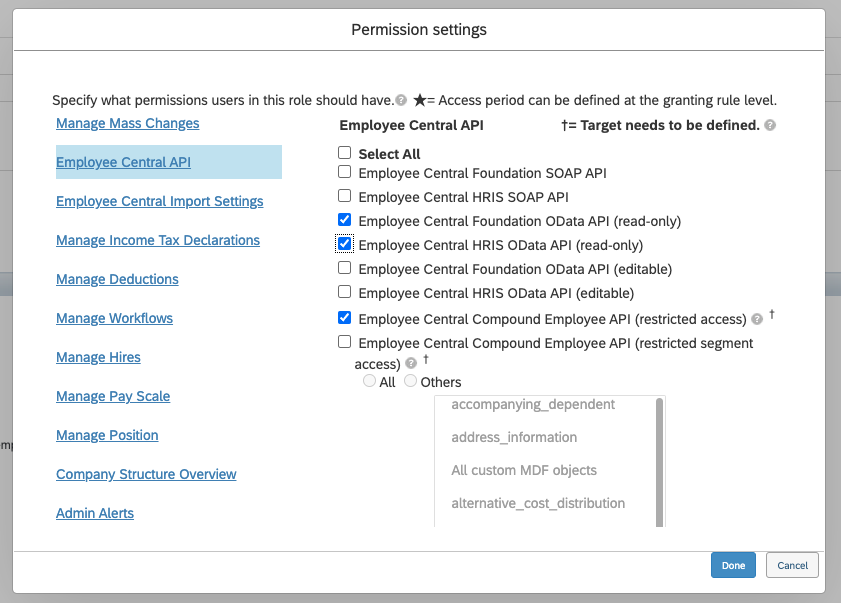Enable Employee Central Foundation SOAP API
The height and width of the screenshot is (603, 841).
(x=345, y=172)
